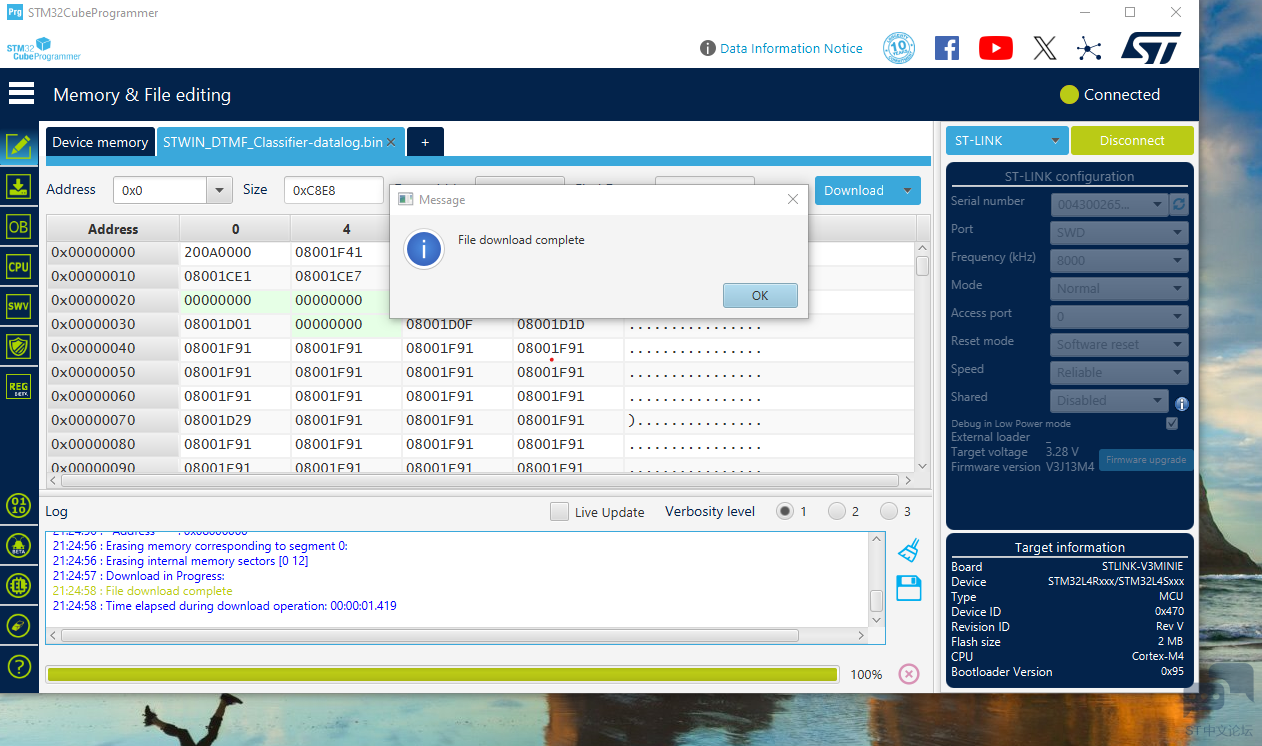
Task: Click the Shared info icon
Action: (x=1181, y=404)
